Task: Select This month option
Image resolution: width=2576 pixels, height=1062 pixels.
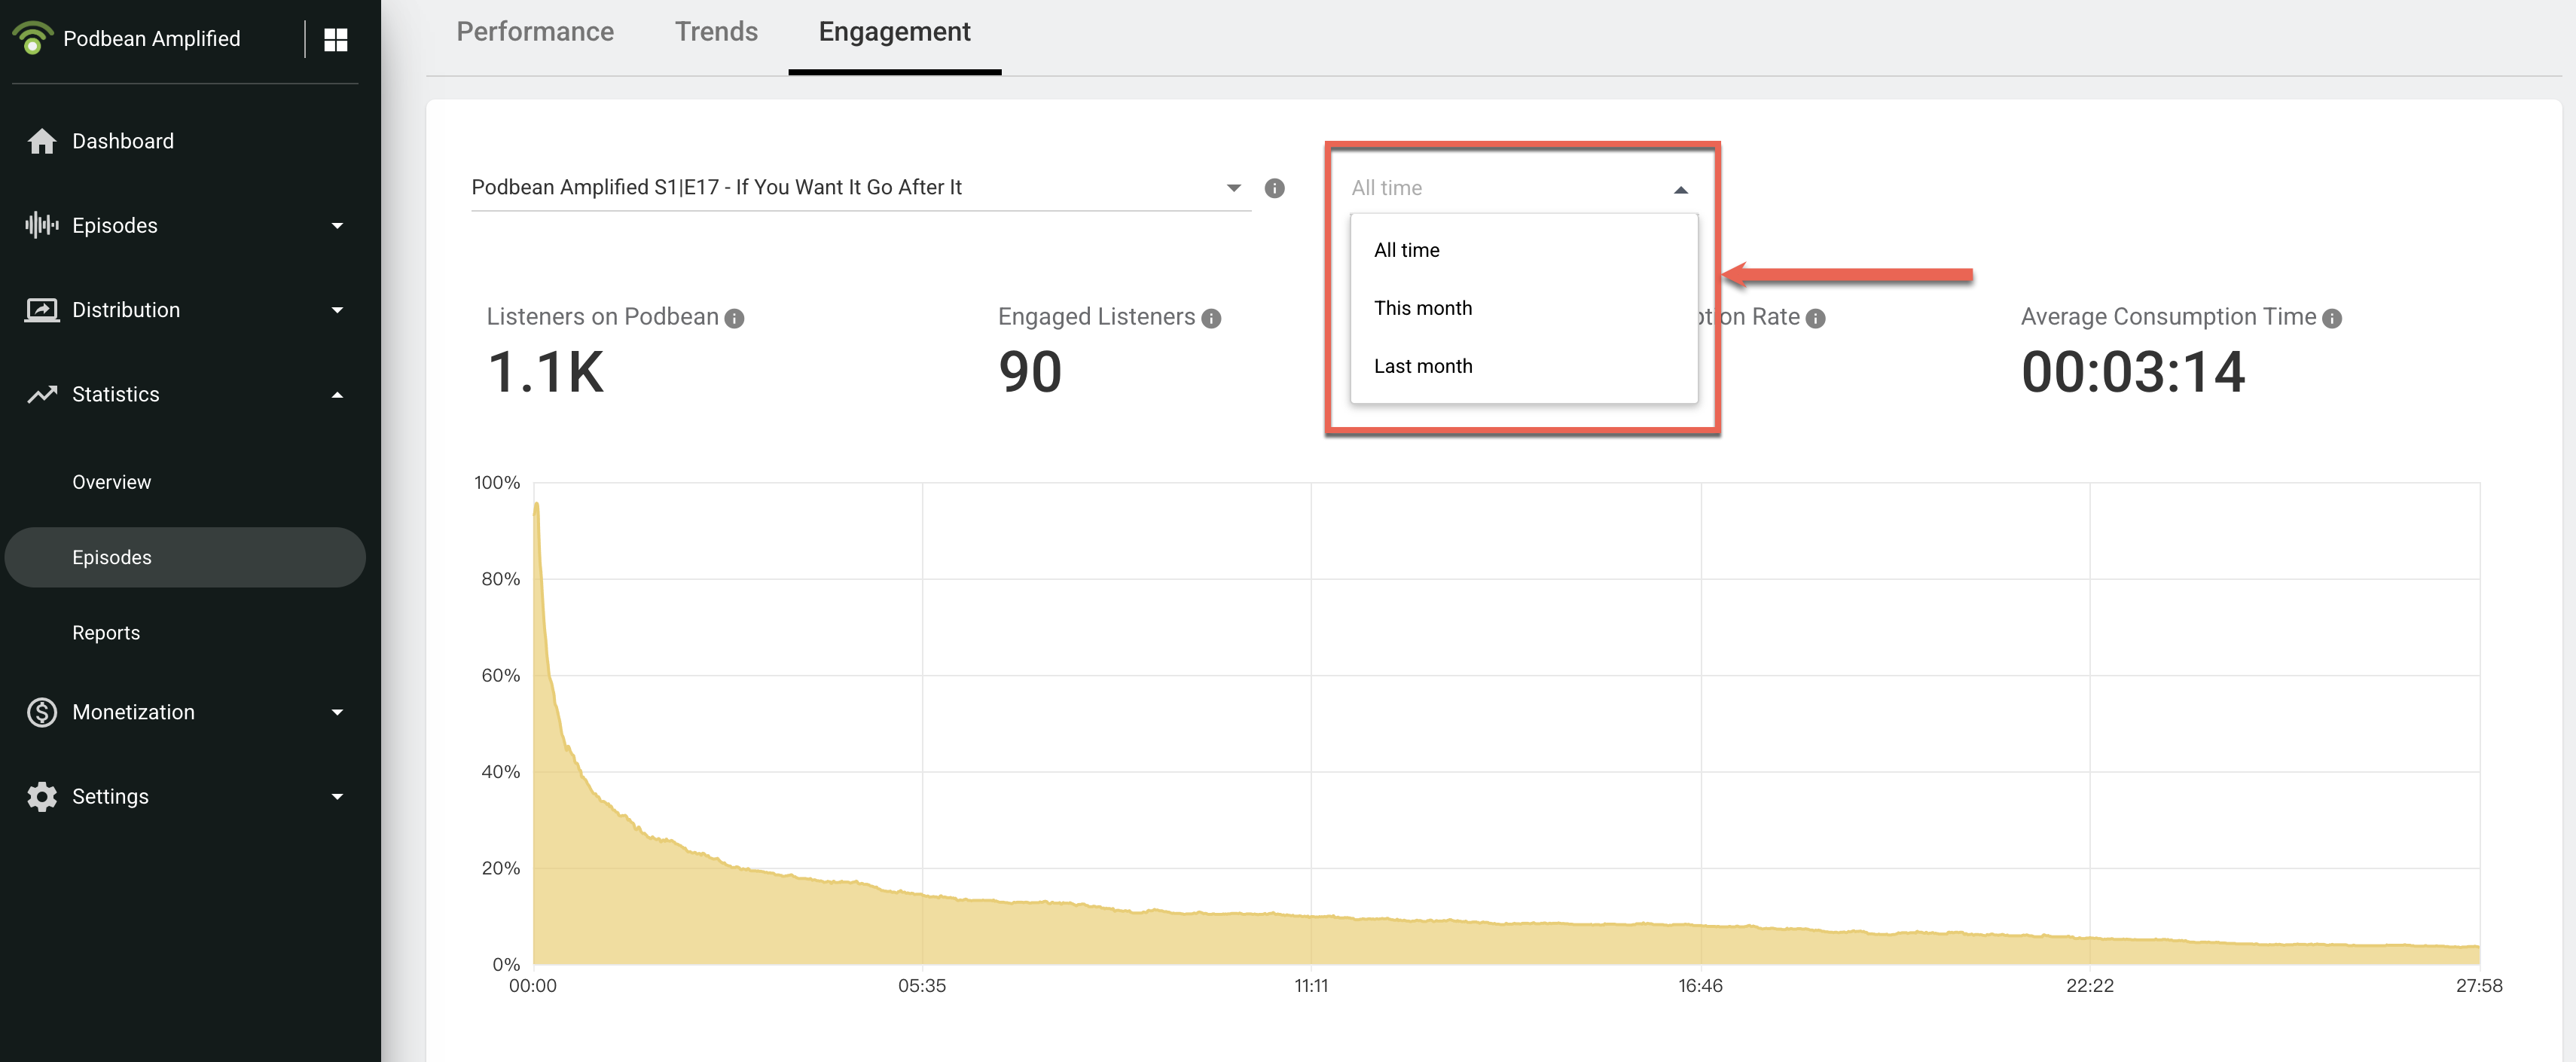Action: point(1422,308)
